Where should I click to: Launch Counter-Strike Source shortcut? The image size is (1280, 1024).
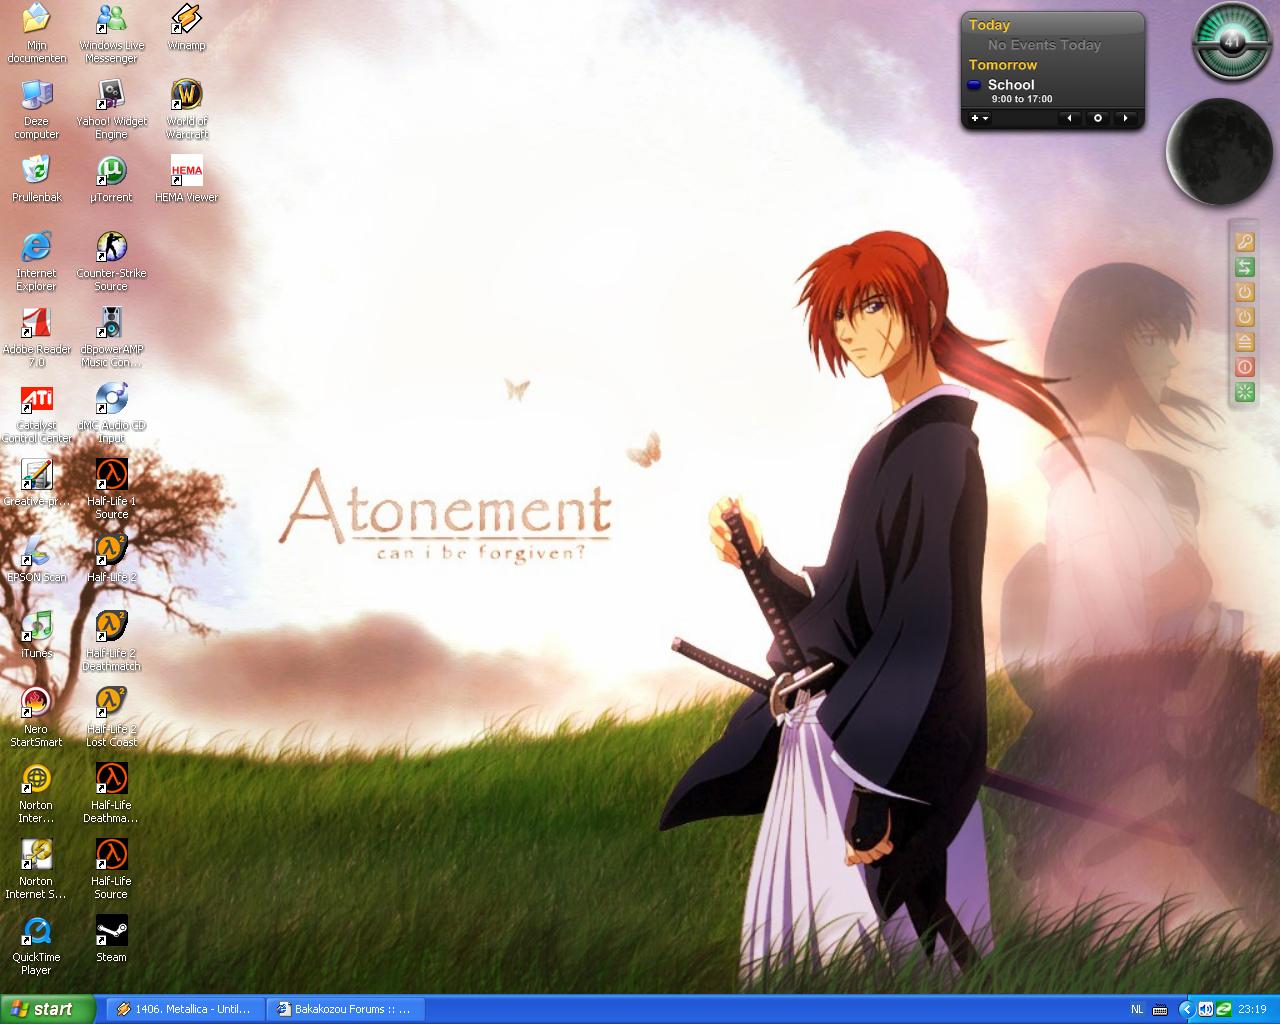click(111, 262)
